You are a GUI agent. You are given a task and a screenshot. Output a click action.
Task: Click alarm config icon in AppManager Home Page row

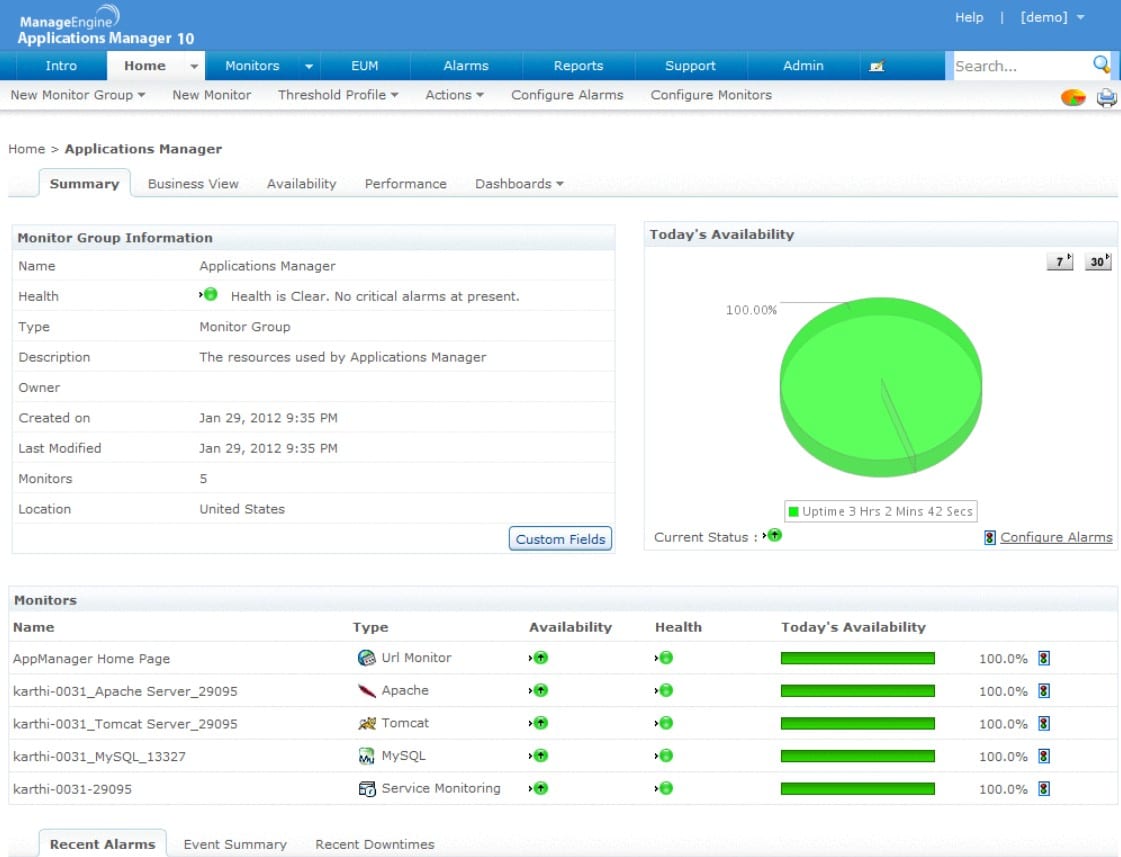click(x=1044, y=658)
